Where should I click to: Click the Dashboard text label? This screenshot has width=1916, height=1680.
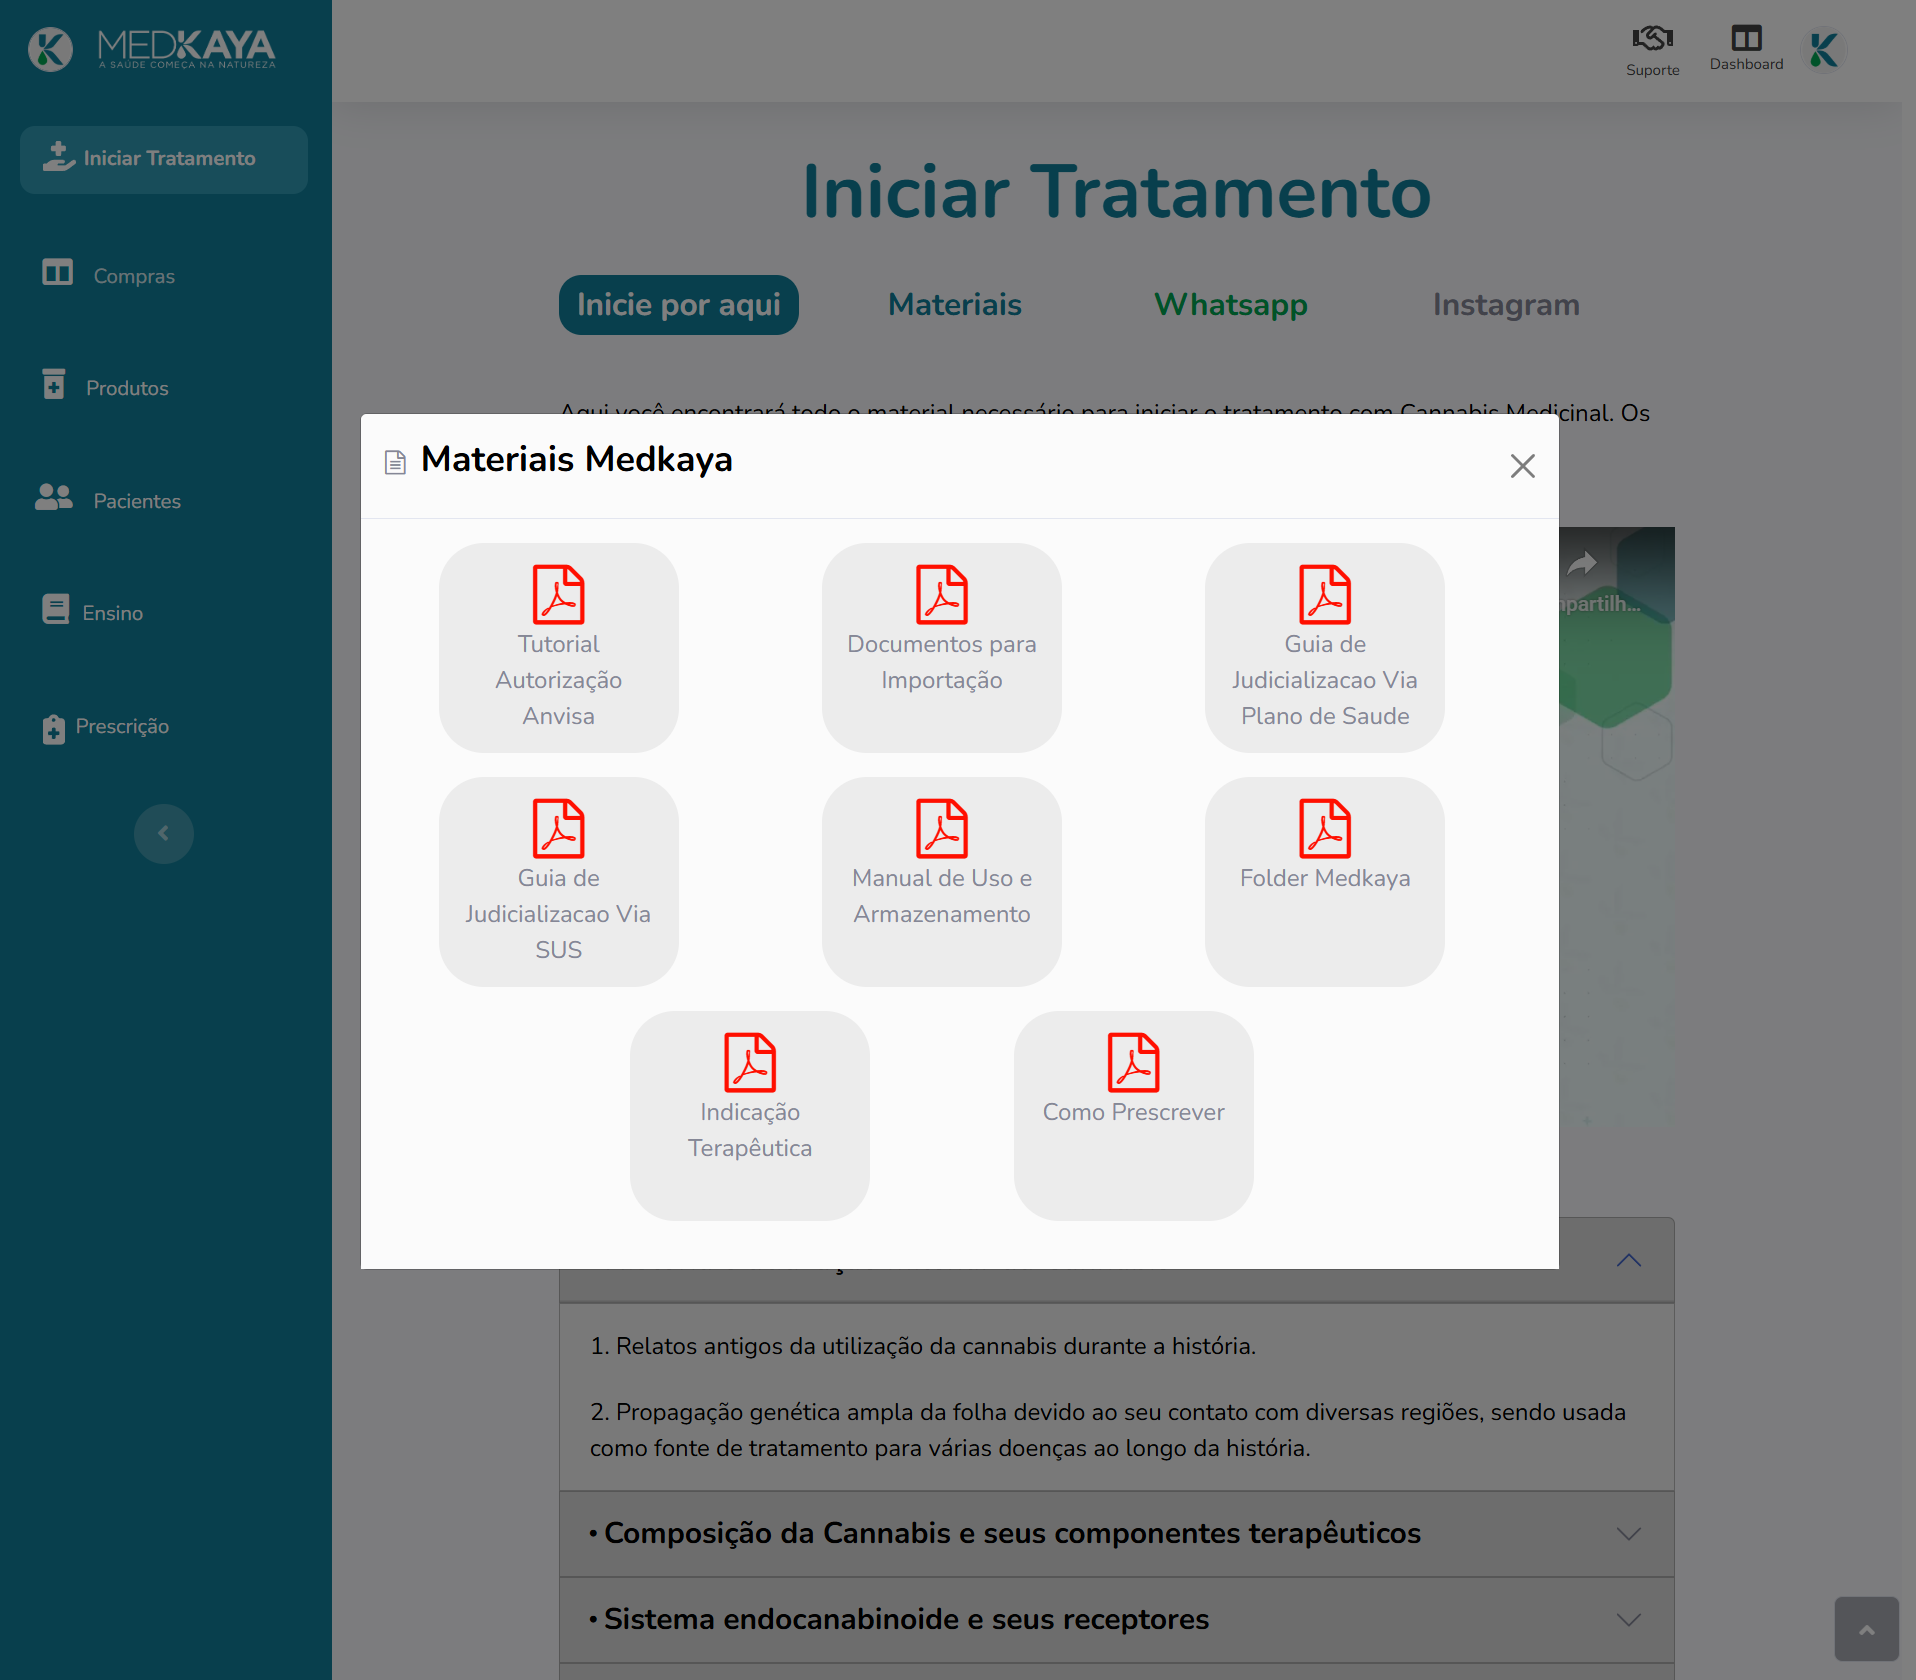point(1746,64)
